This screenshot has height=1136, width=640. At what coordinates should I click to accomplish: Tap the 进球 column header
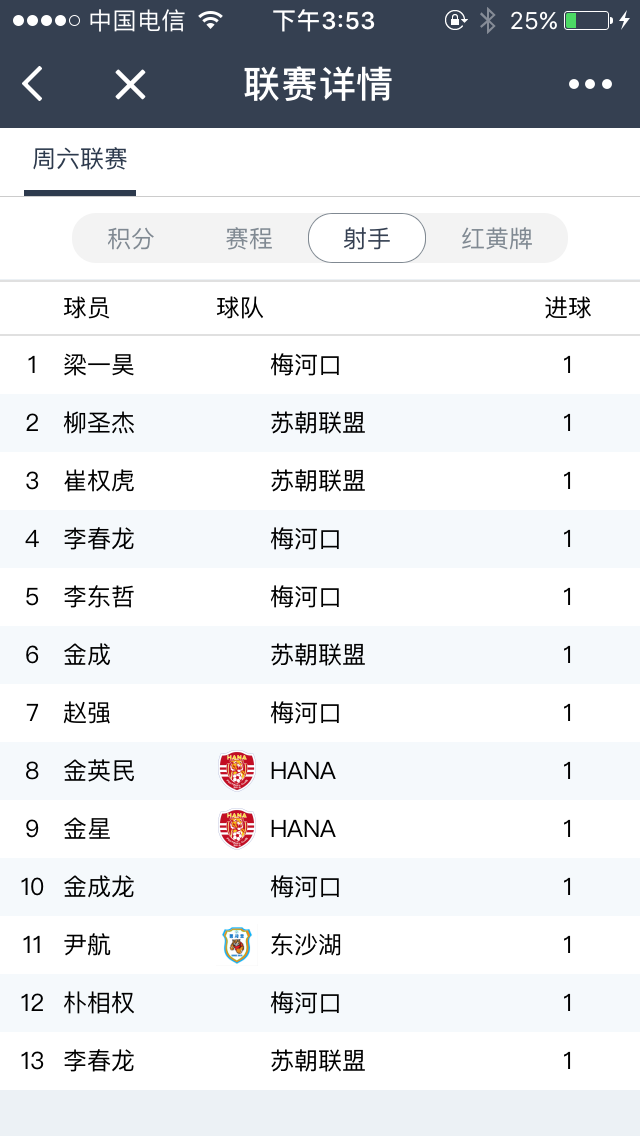click(x=567, y=308)
